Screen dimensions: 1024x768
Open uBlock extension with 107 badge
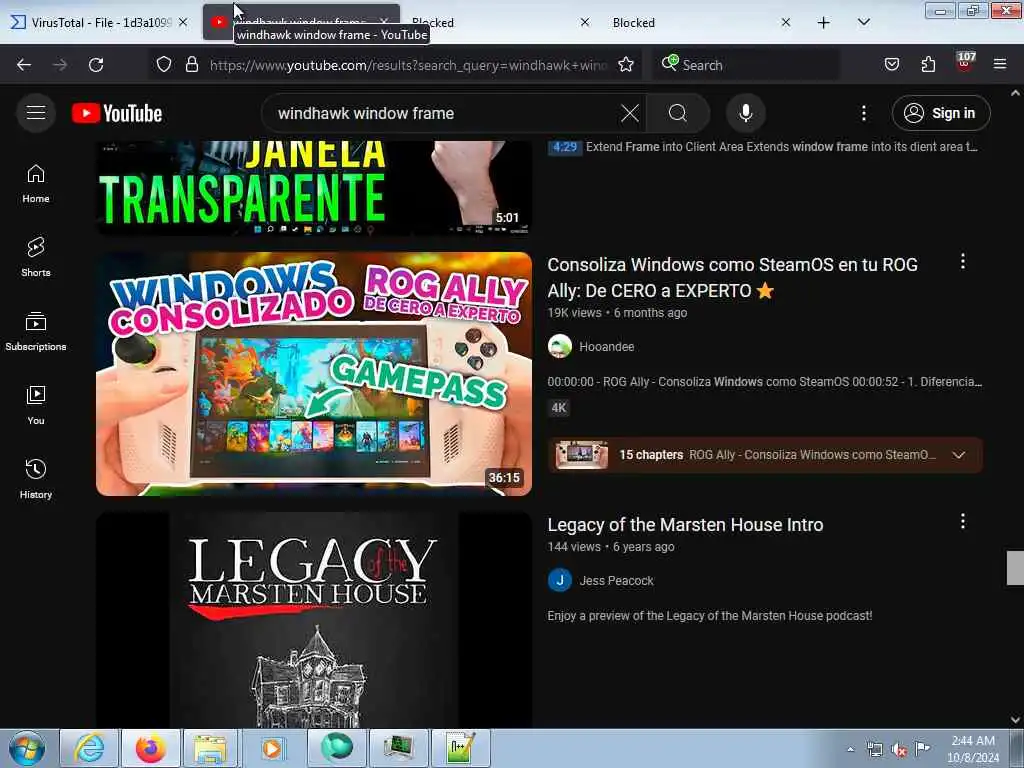coord(965,63)
